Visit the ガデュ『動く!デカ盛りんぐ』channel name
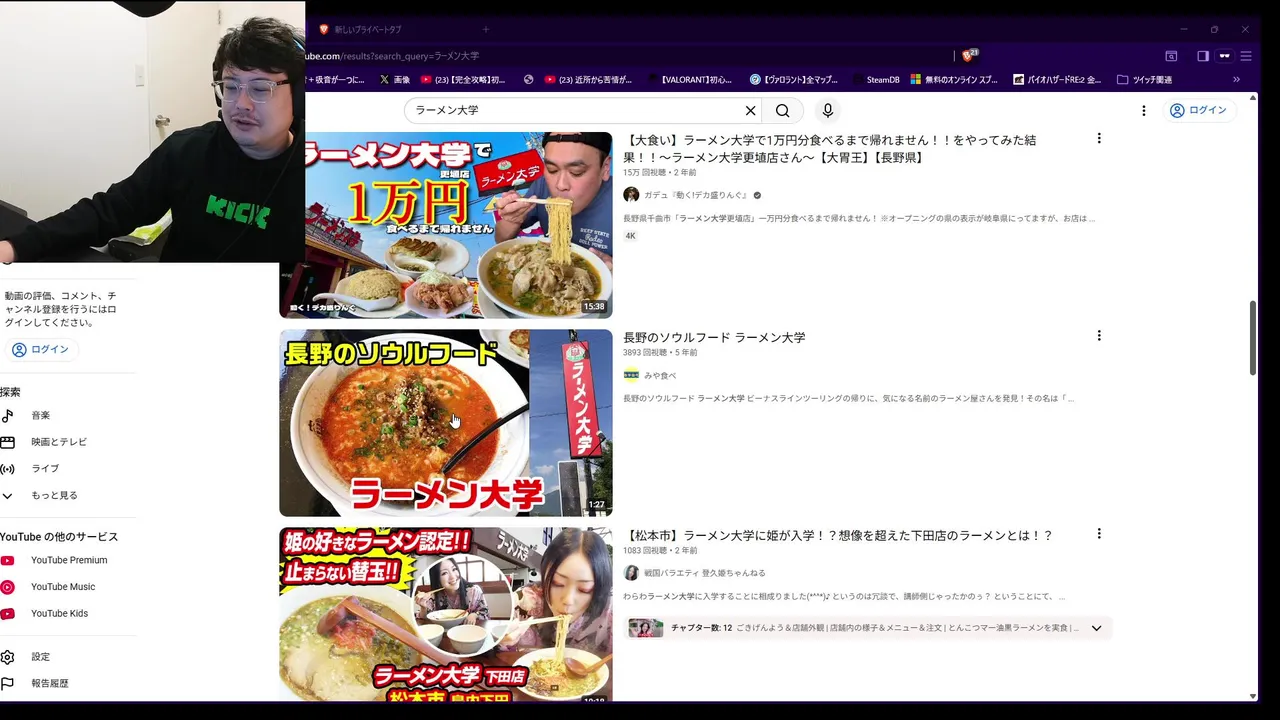The height and width of the screenshot is (720, 1280). tap(696, 195)
